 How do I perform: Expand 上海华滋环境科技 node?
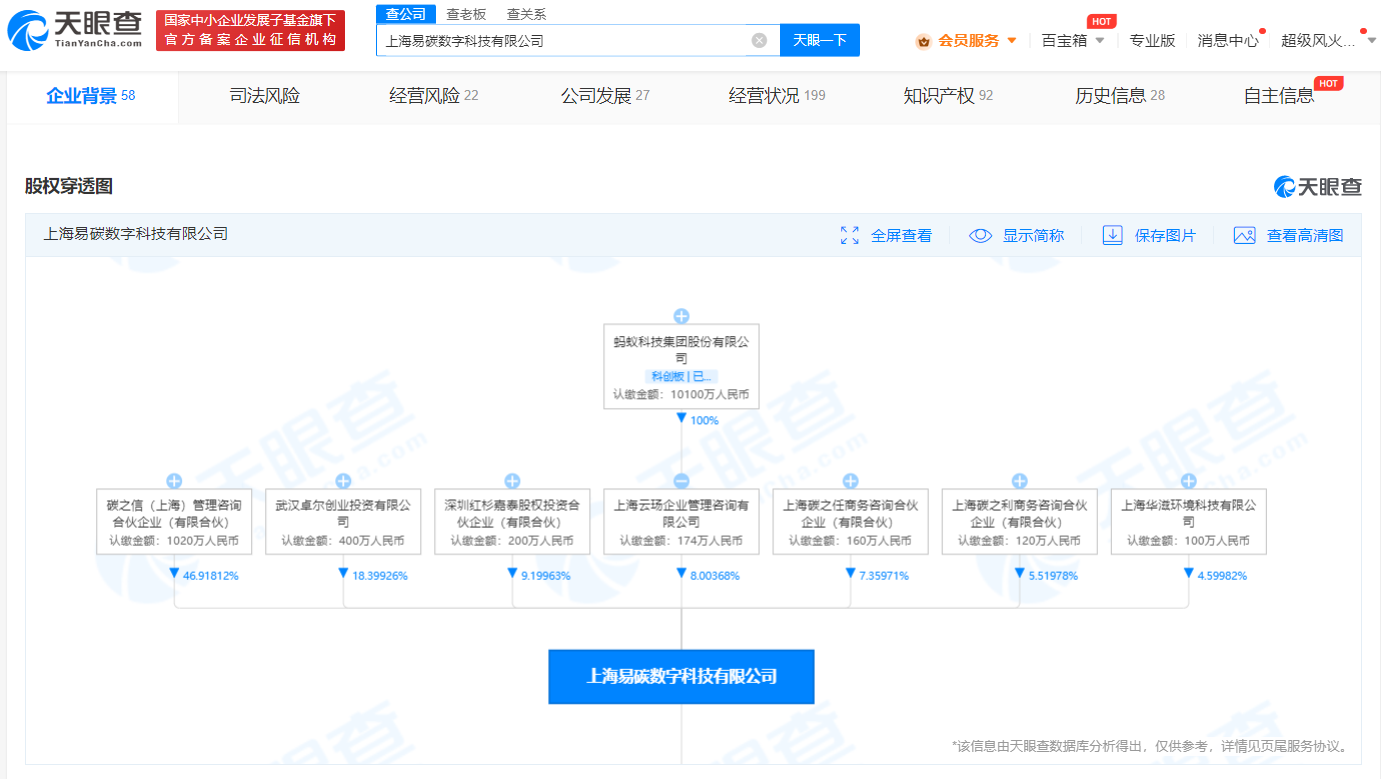point(1188,481)
